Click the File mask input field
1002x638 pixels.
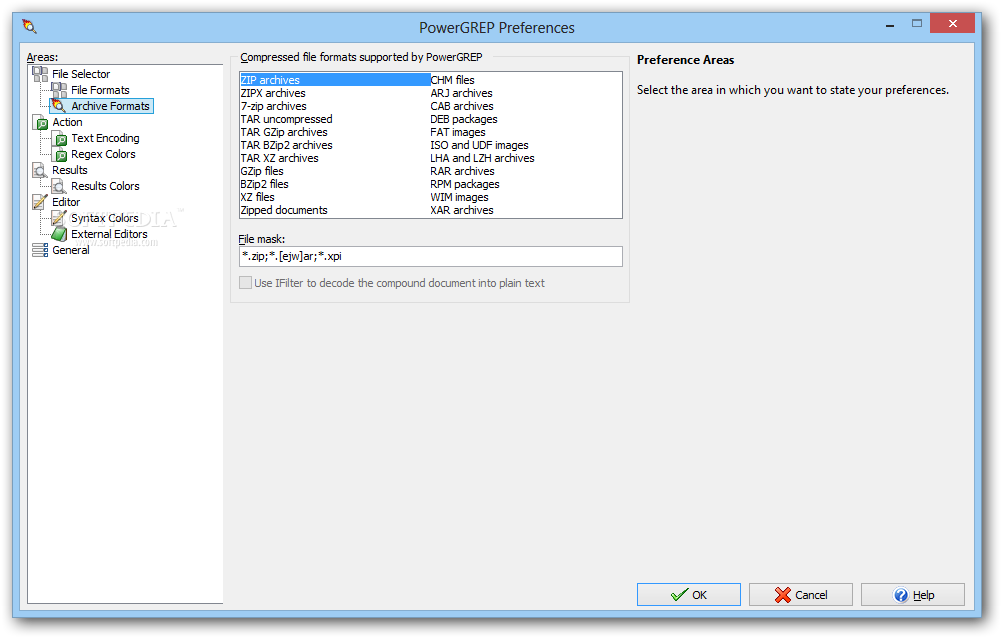[x=431, y=256]
